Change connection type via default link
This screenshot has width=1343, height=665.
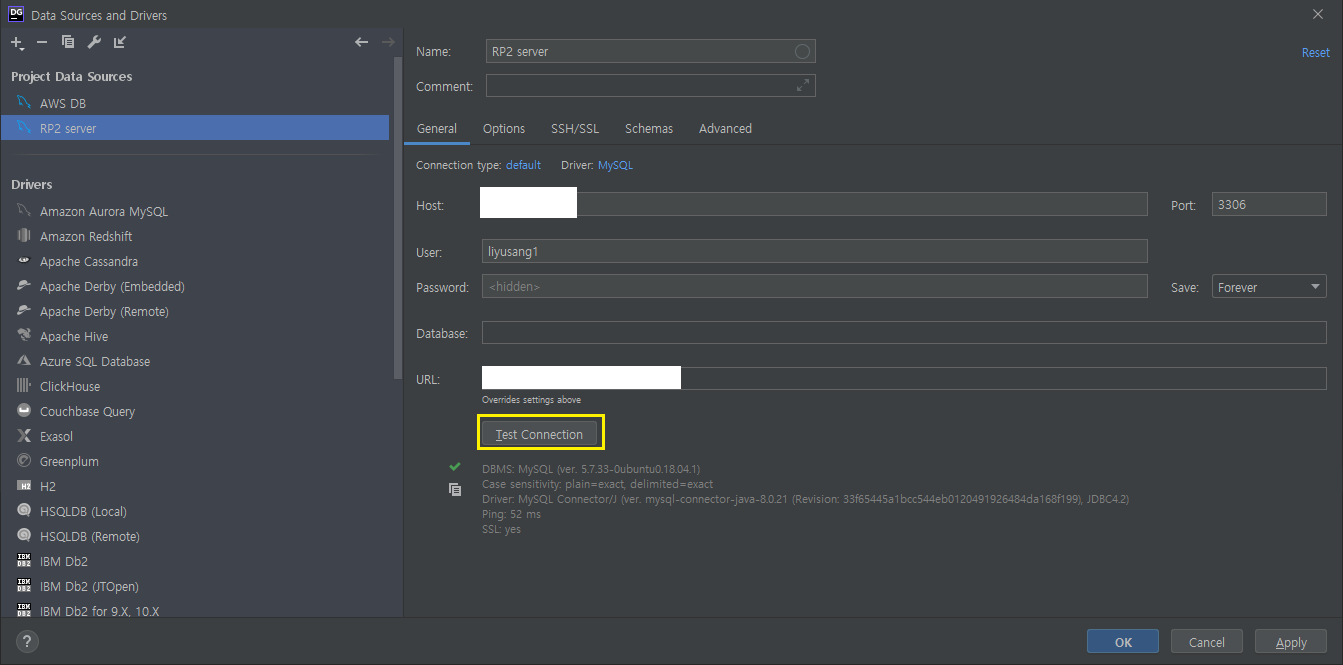[523, 165]
